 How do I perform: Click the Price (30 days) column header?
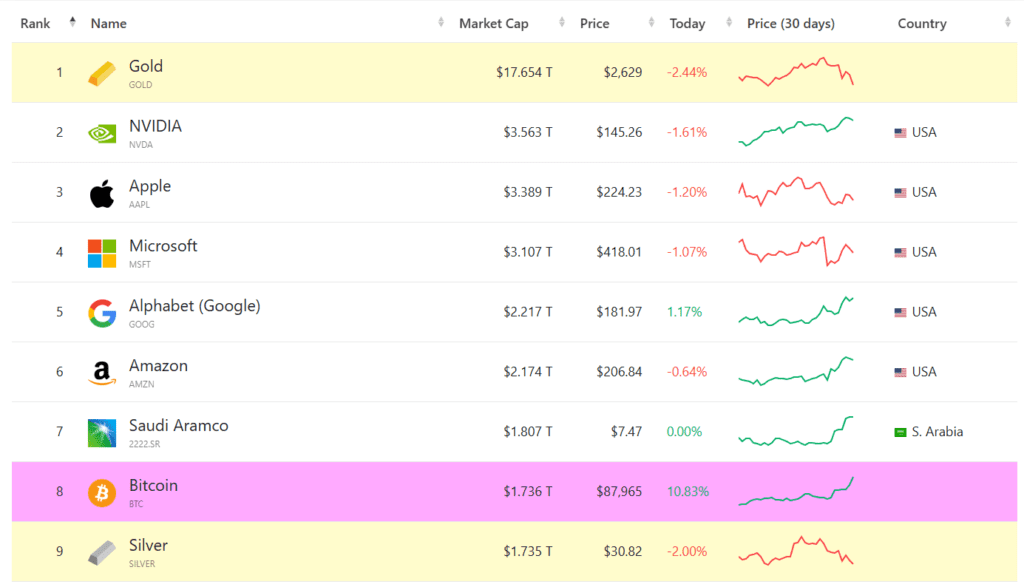click(x=791, y=24)
